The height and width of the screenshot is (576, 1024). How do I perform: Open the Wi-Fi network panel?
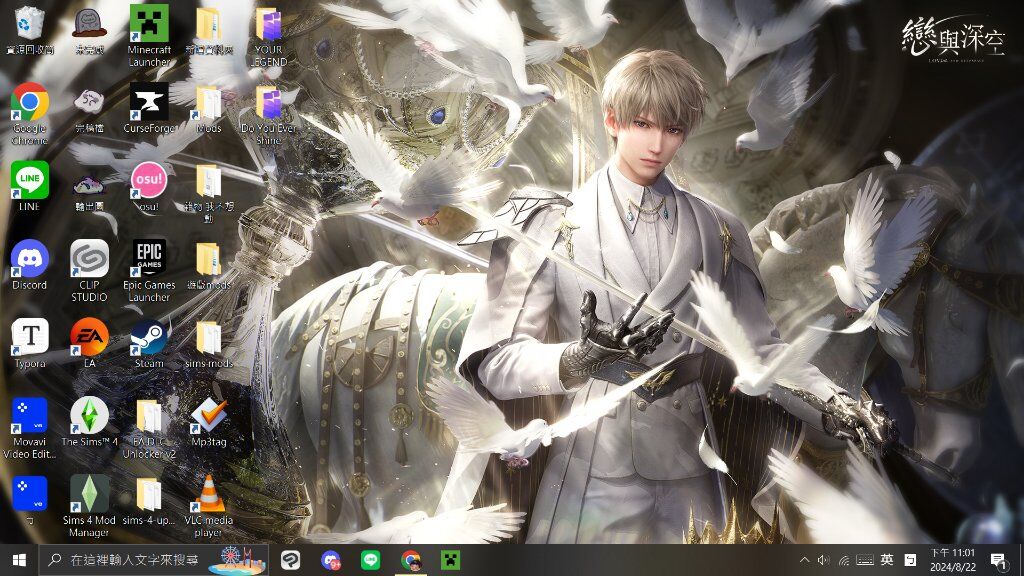click(844, 560)
